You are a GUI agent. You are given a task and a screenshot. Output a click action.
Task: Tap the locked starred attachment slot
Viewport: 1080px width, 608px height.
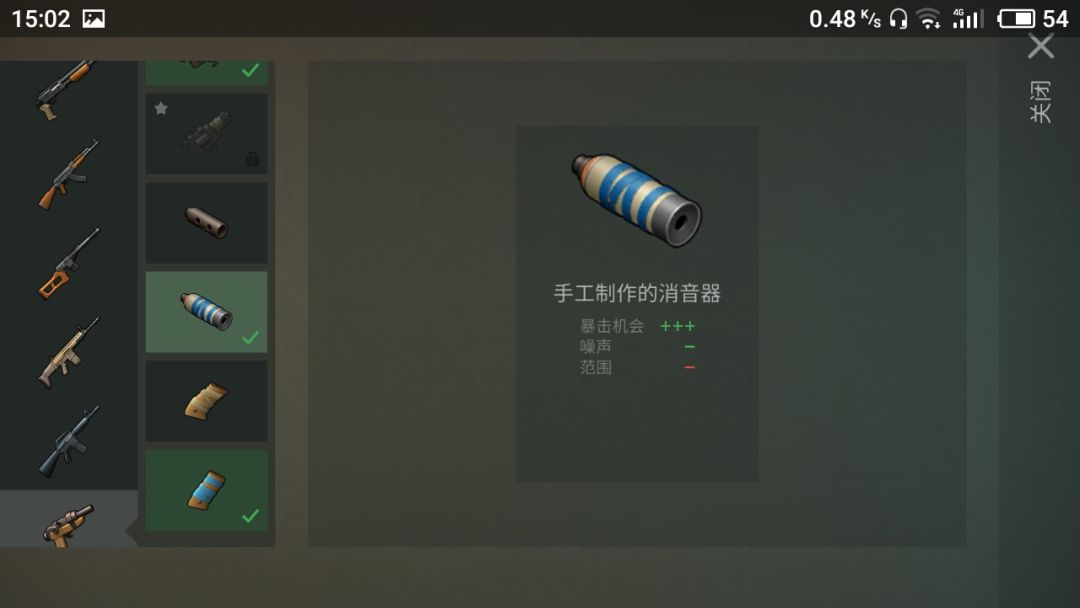point(207,134)
